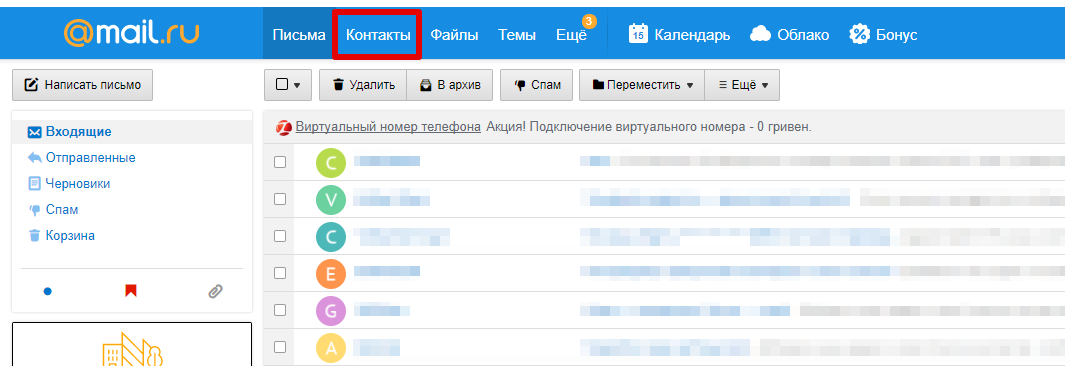1065x366 pixels.
Task: Open the select-all dropdown arrow
Action: [297, 86]
